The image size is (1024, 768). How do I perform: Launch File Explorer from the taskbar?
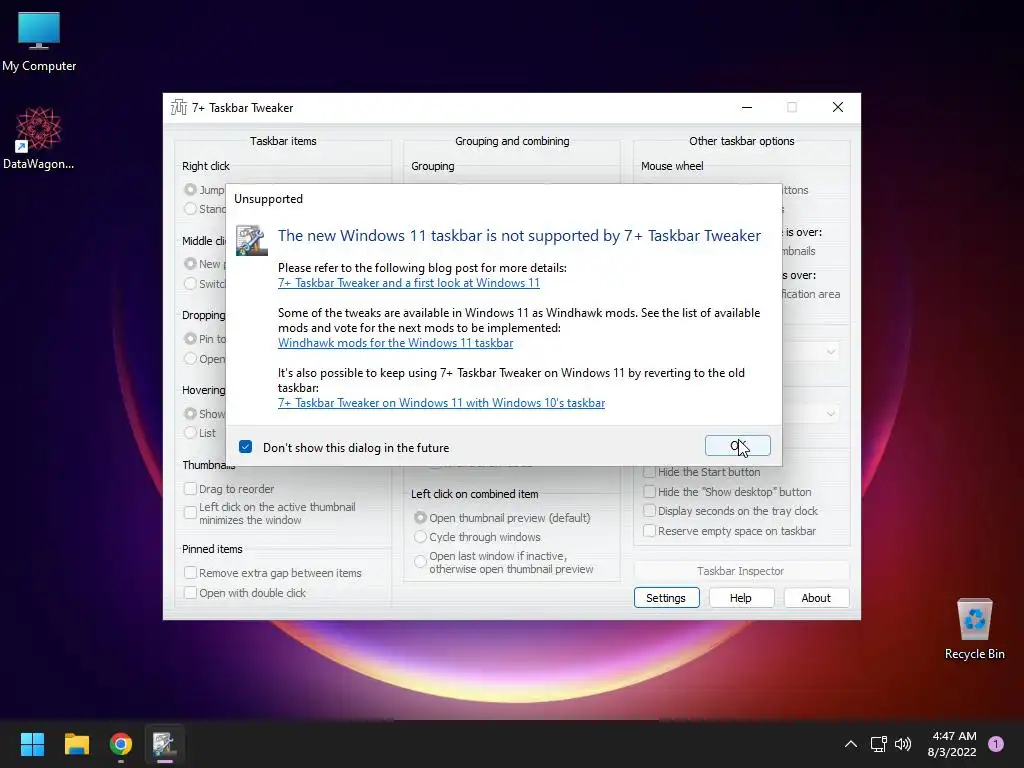pyautogui.click(x=76, y=744)
